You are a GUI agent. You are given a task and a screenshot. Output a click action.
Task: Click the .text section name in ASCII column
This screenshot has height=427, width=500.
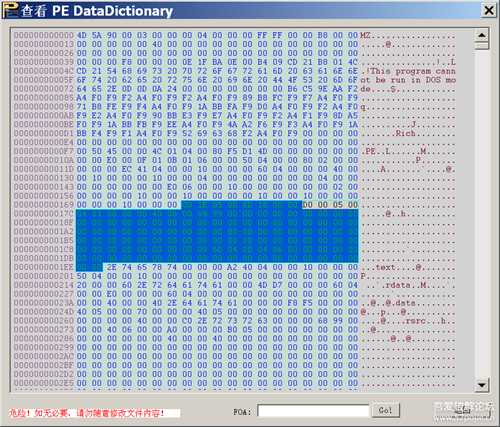[x=385, y=267]
